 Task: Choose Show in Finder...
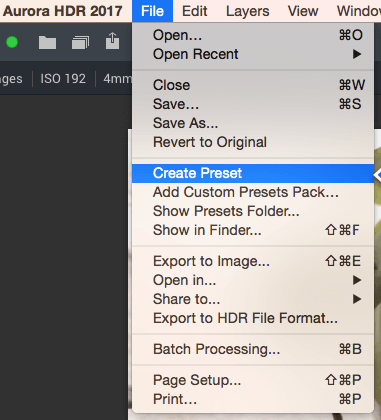click(x=253, y=230)
